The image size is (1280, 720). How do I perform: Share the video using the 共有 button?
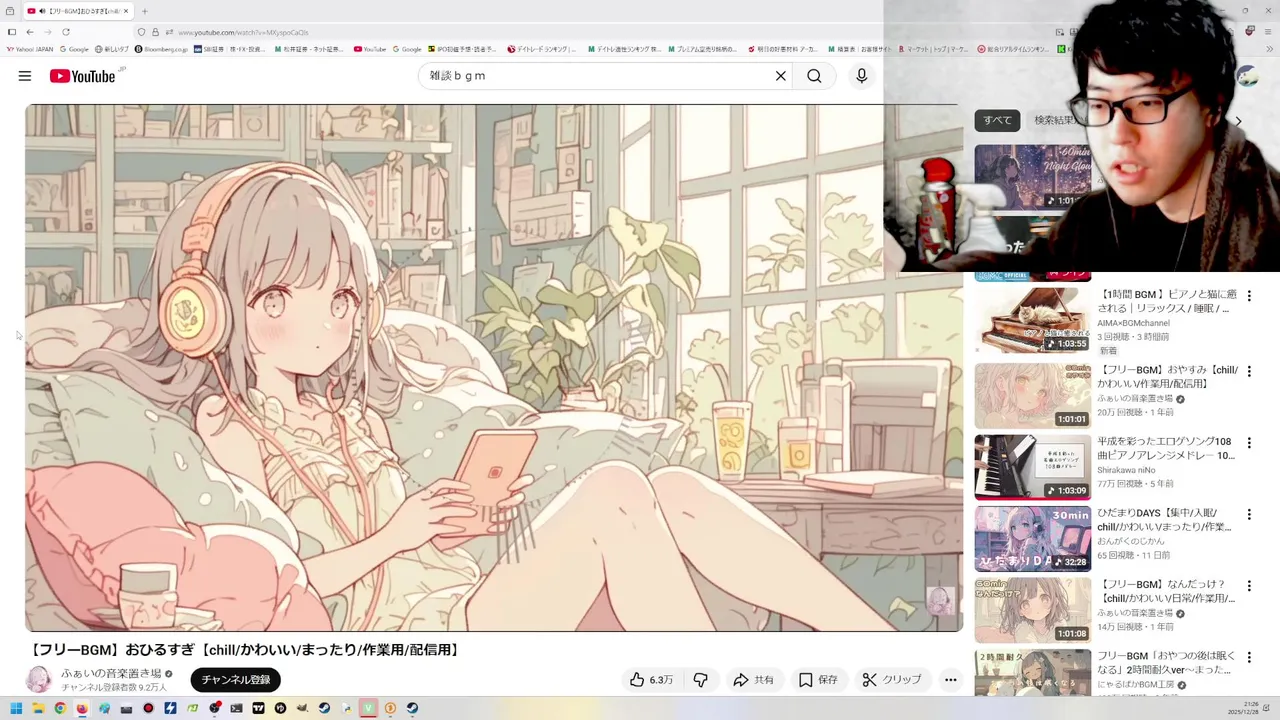point(753,680)
